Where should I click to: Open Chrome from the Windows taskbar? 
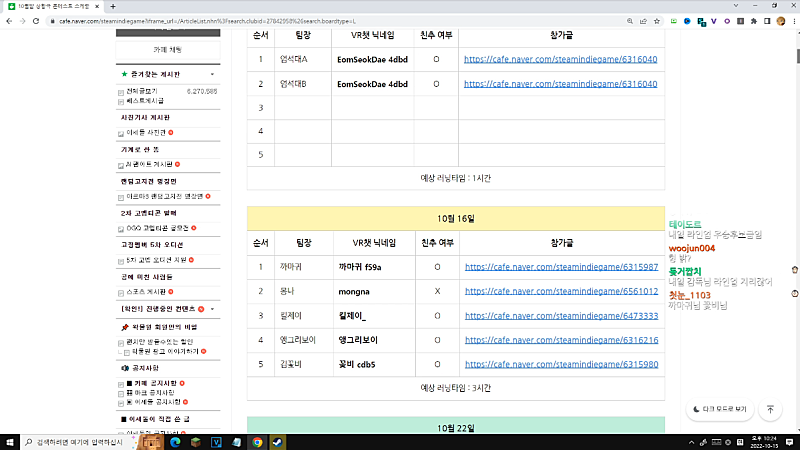tap(257, 441)
